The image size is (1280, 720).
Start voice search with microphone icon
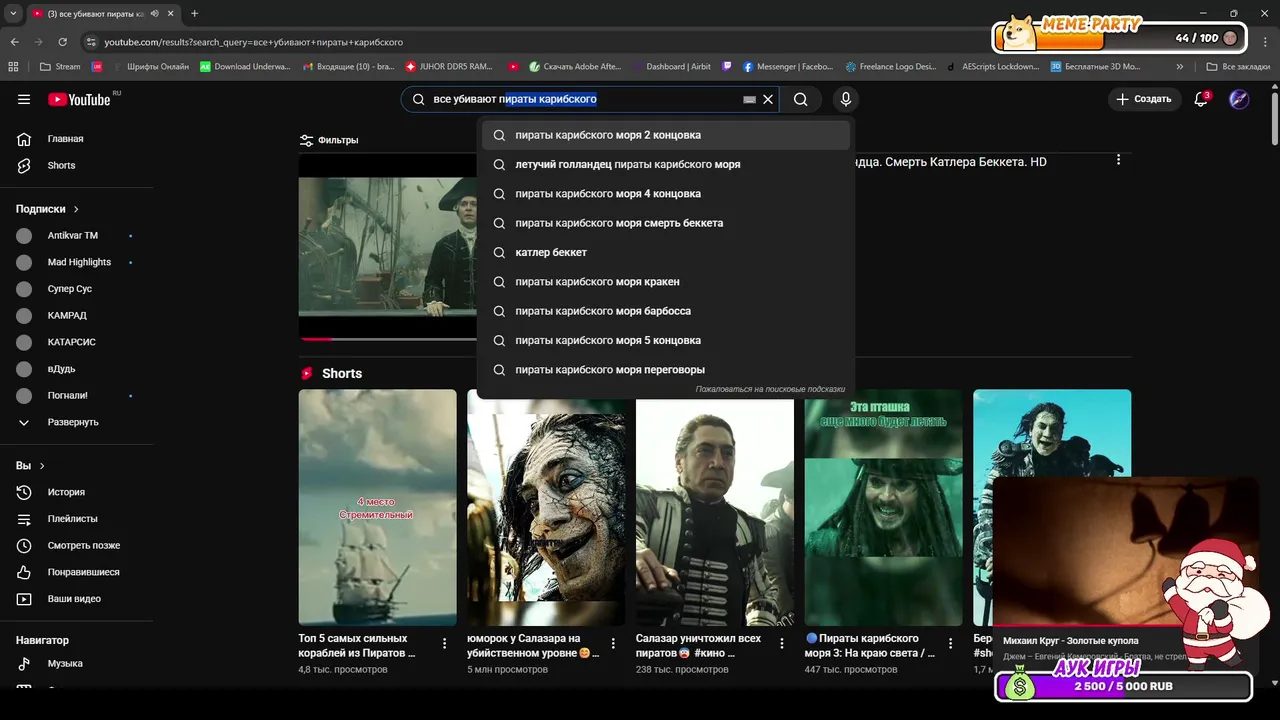846,99
